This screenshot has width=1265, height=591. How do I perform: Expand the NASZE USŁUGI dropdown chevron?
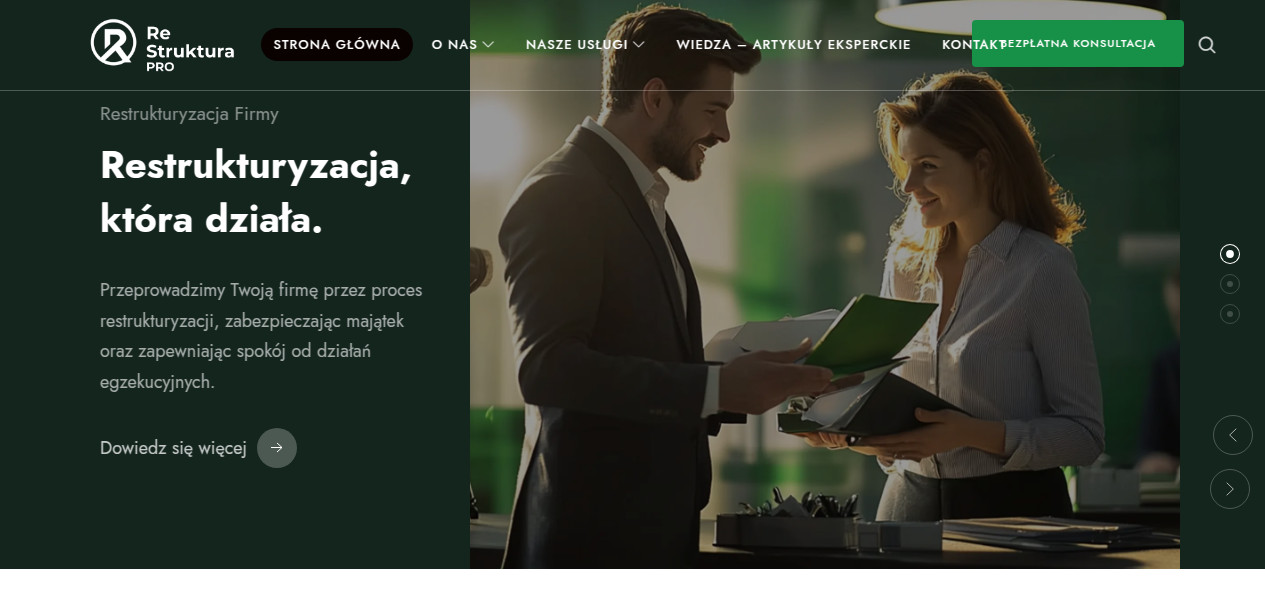coord(639,45)
